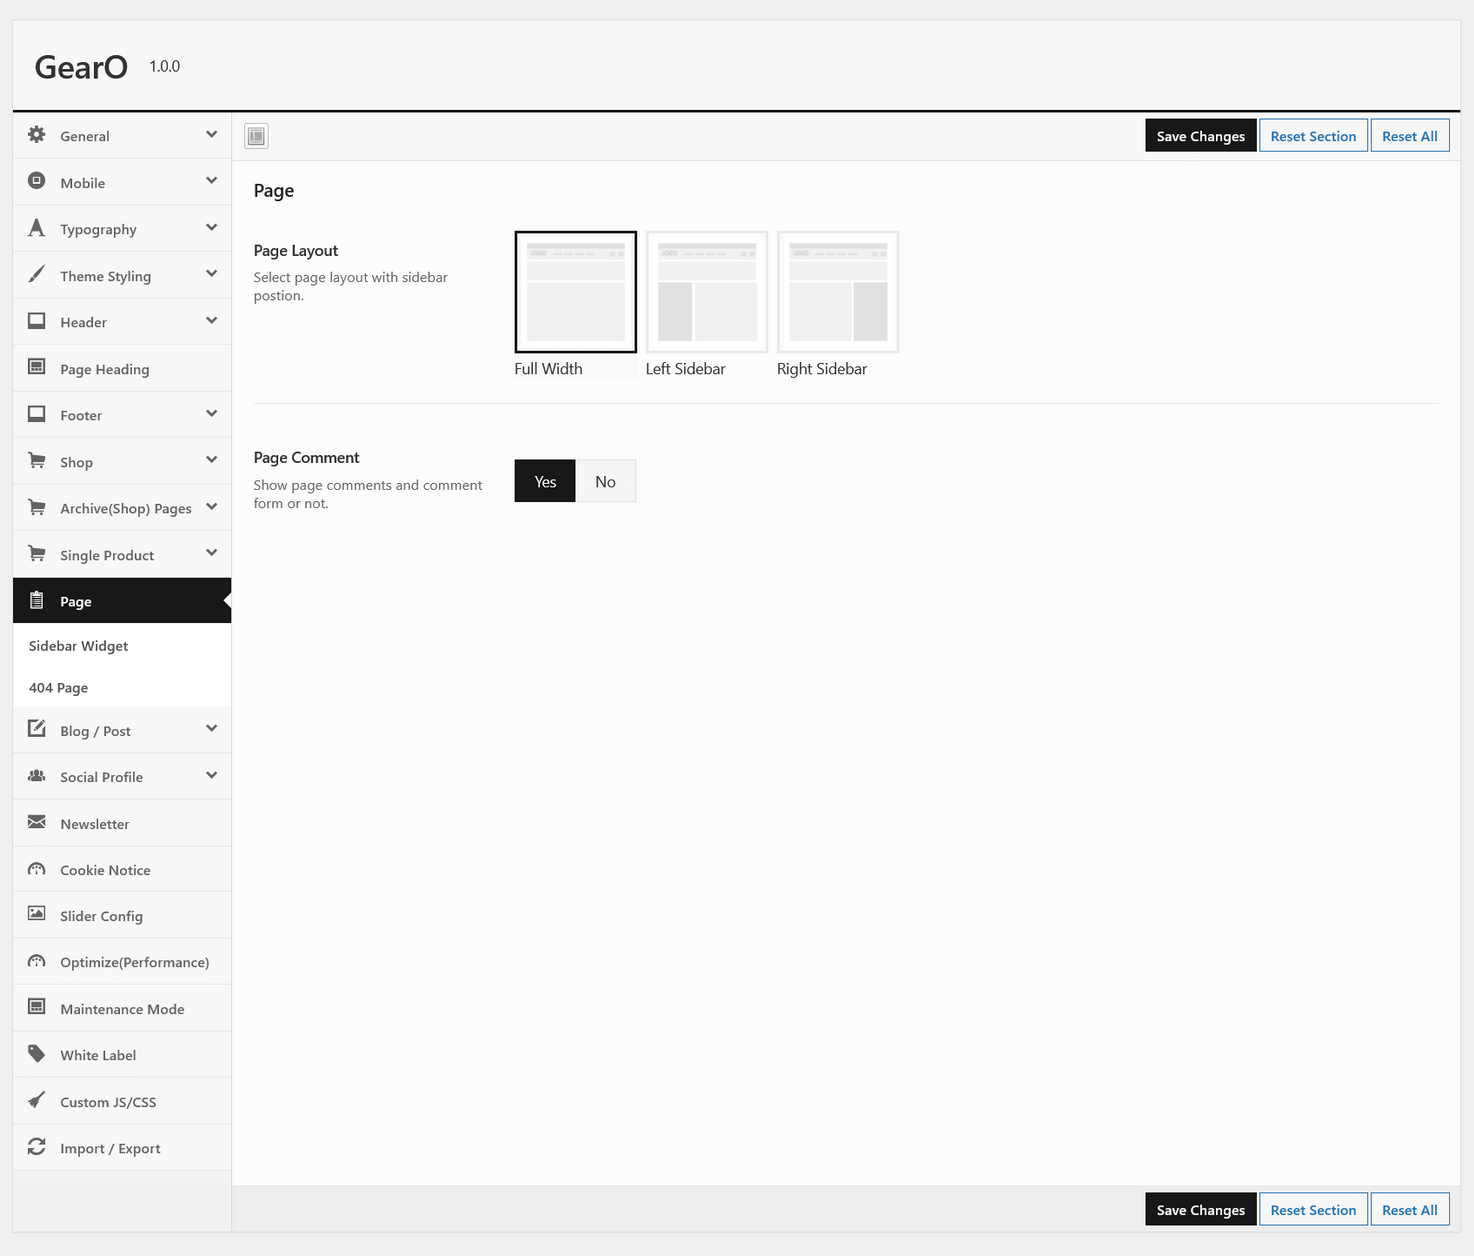The image size is (1474, 1257).
Task: Click the Newsletter envelope icon
Action: tap(37, 823)
